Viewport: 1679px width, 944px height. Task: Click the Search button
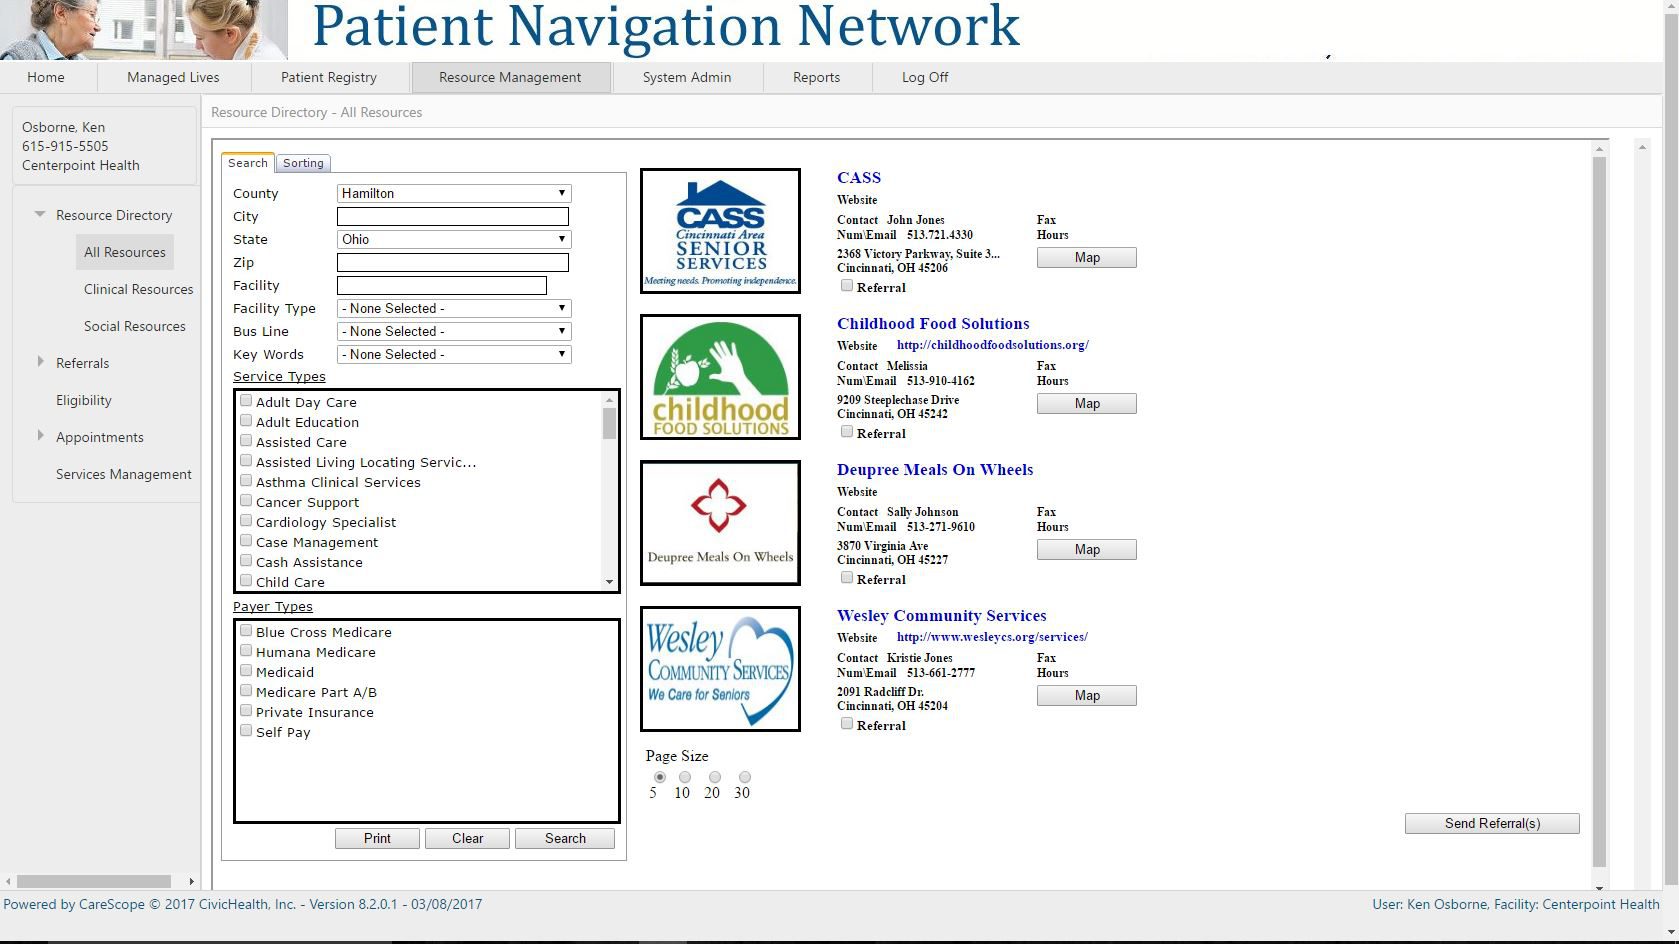click(x=565, y=838)
